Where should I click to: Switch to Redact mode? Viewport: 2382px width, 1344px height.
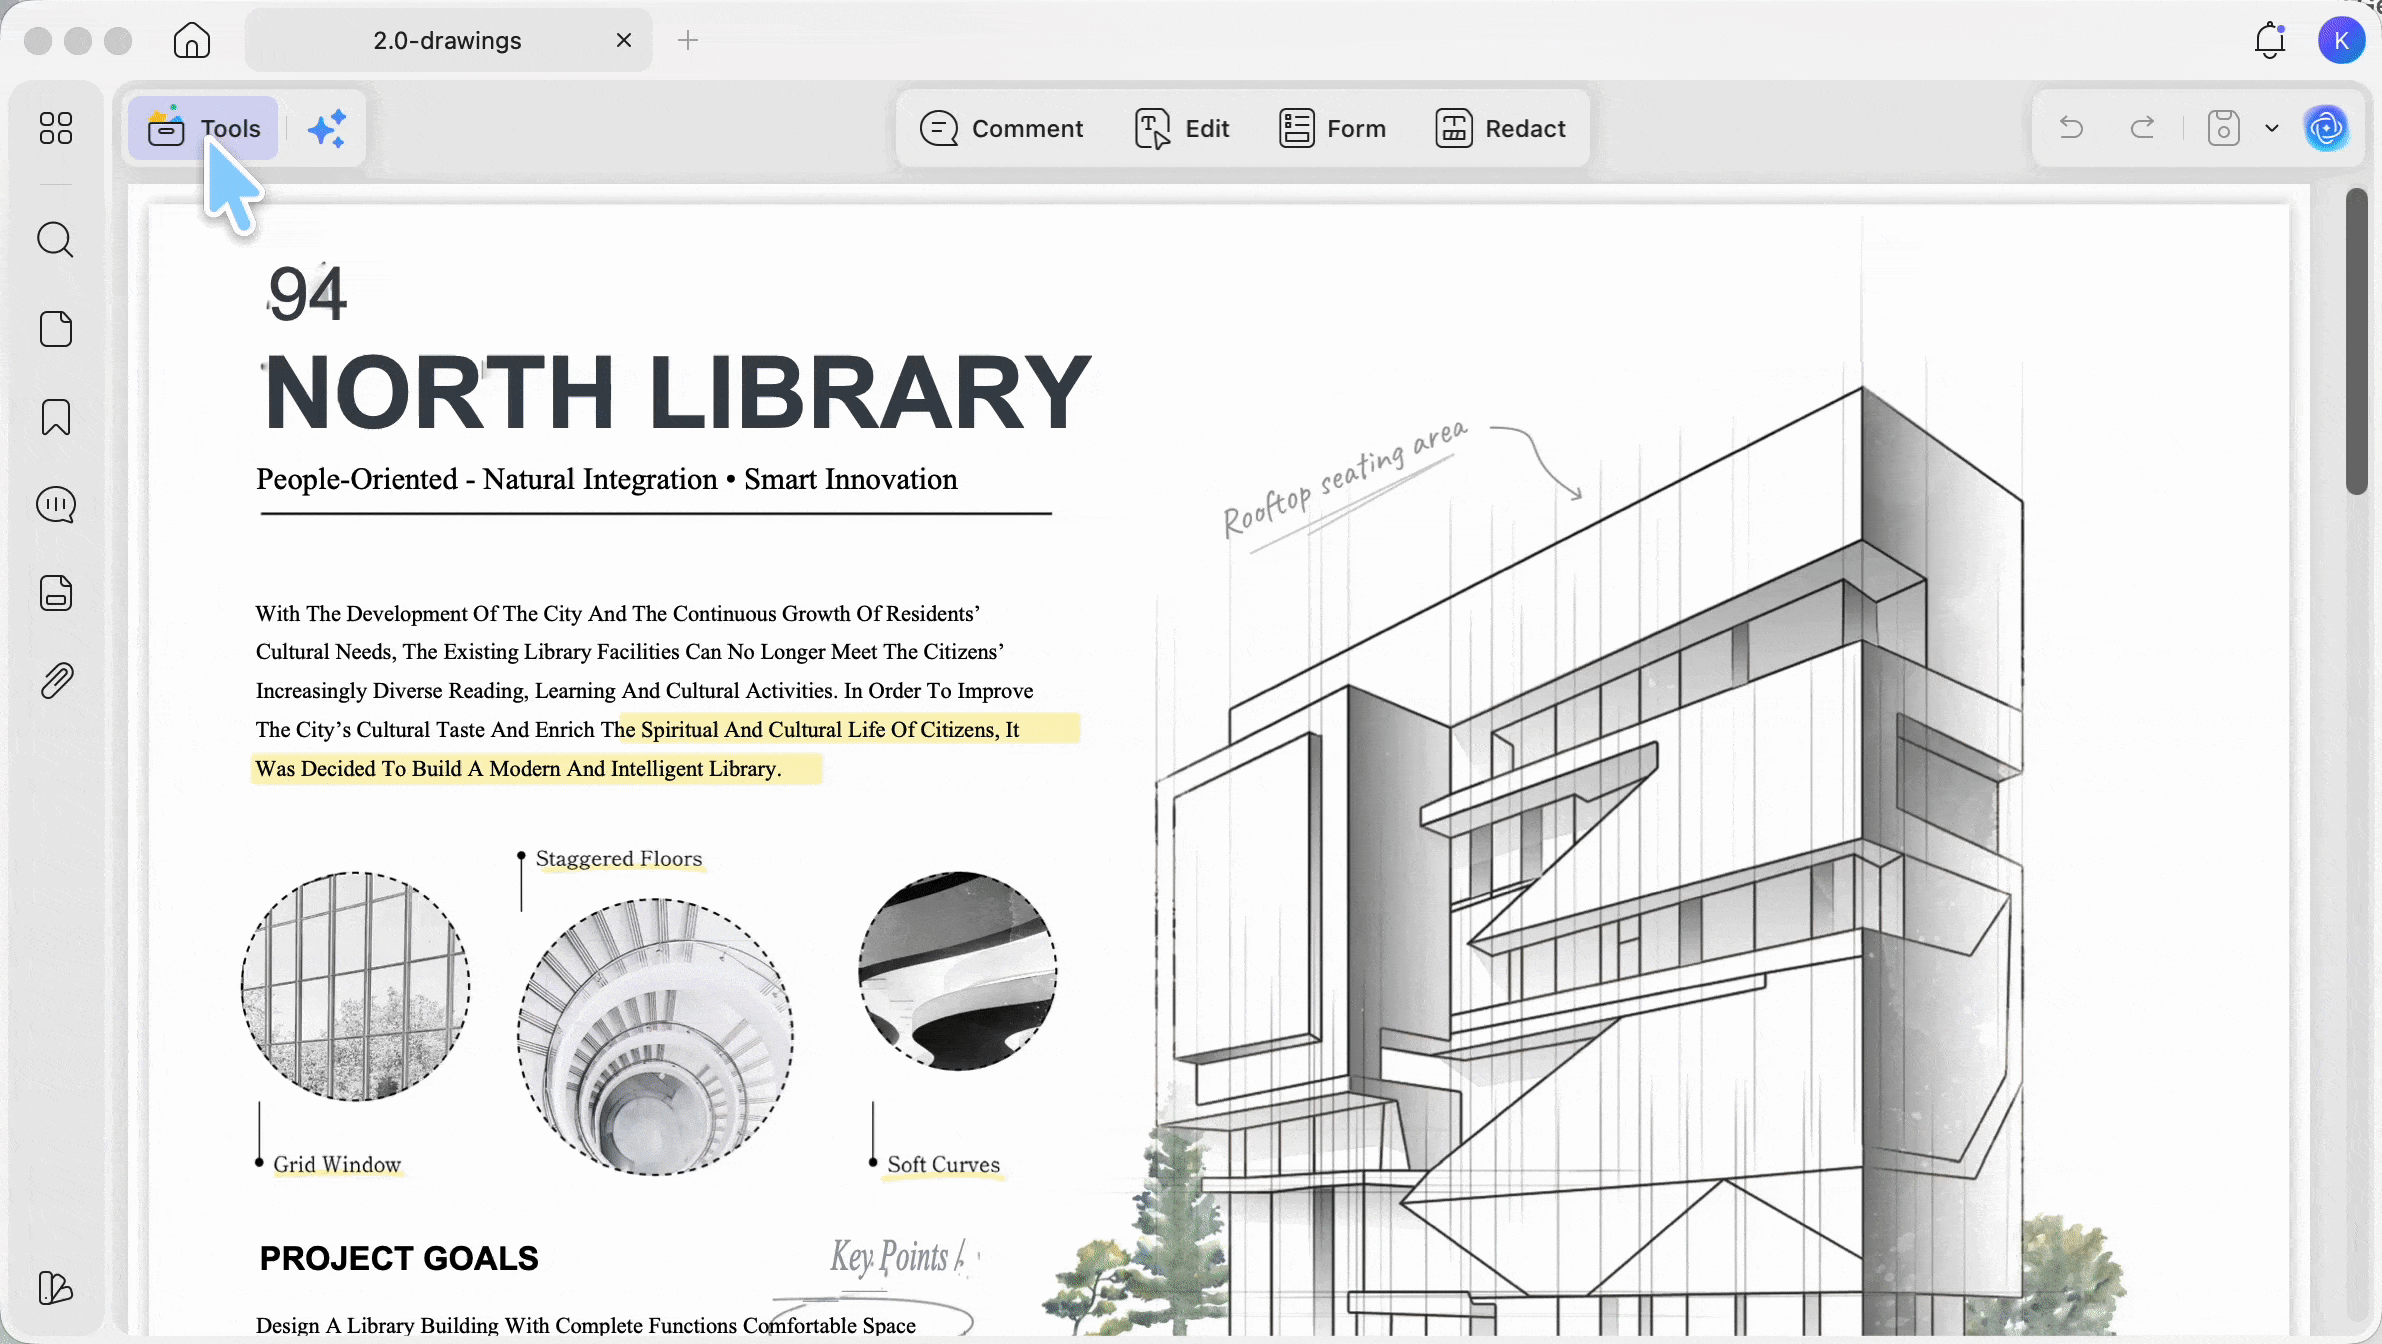coord(1500,129)
